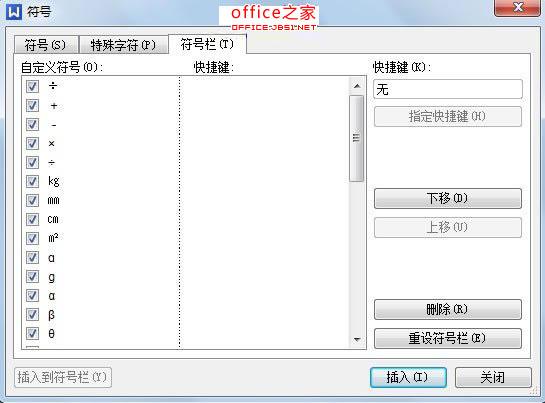This screenshot has height=403, width=545.
Task: Click the scrollbar down arrow in symbol list
Action: (x=357, y=339)
